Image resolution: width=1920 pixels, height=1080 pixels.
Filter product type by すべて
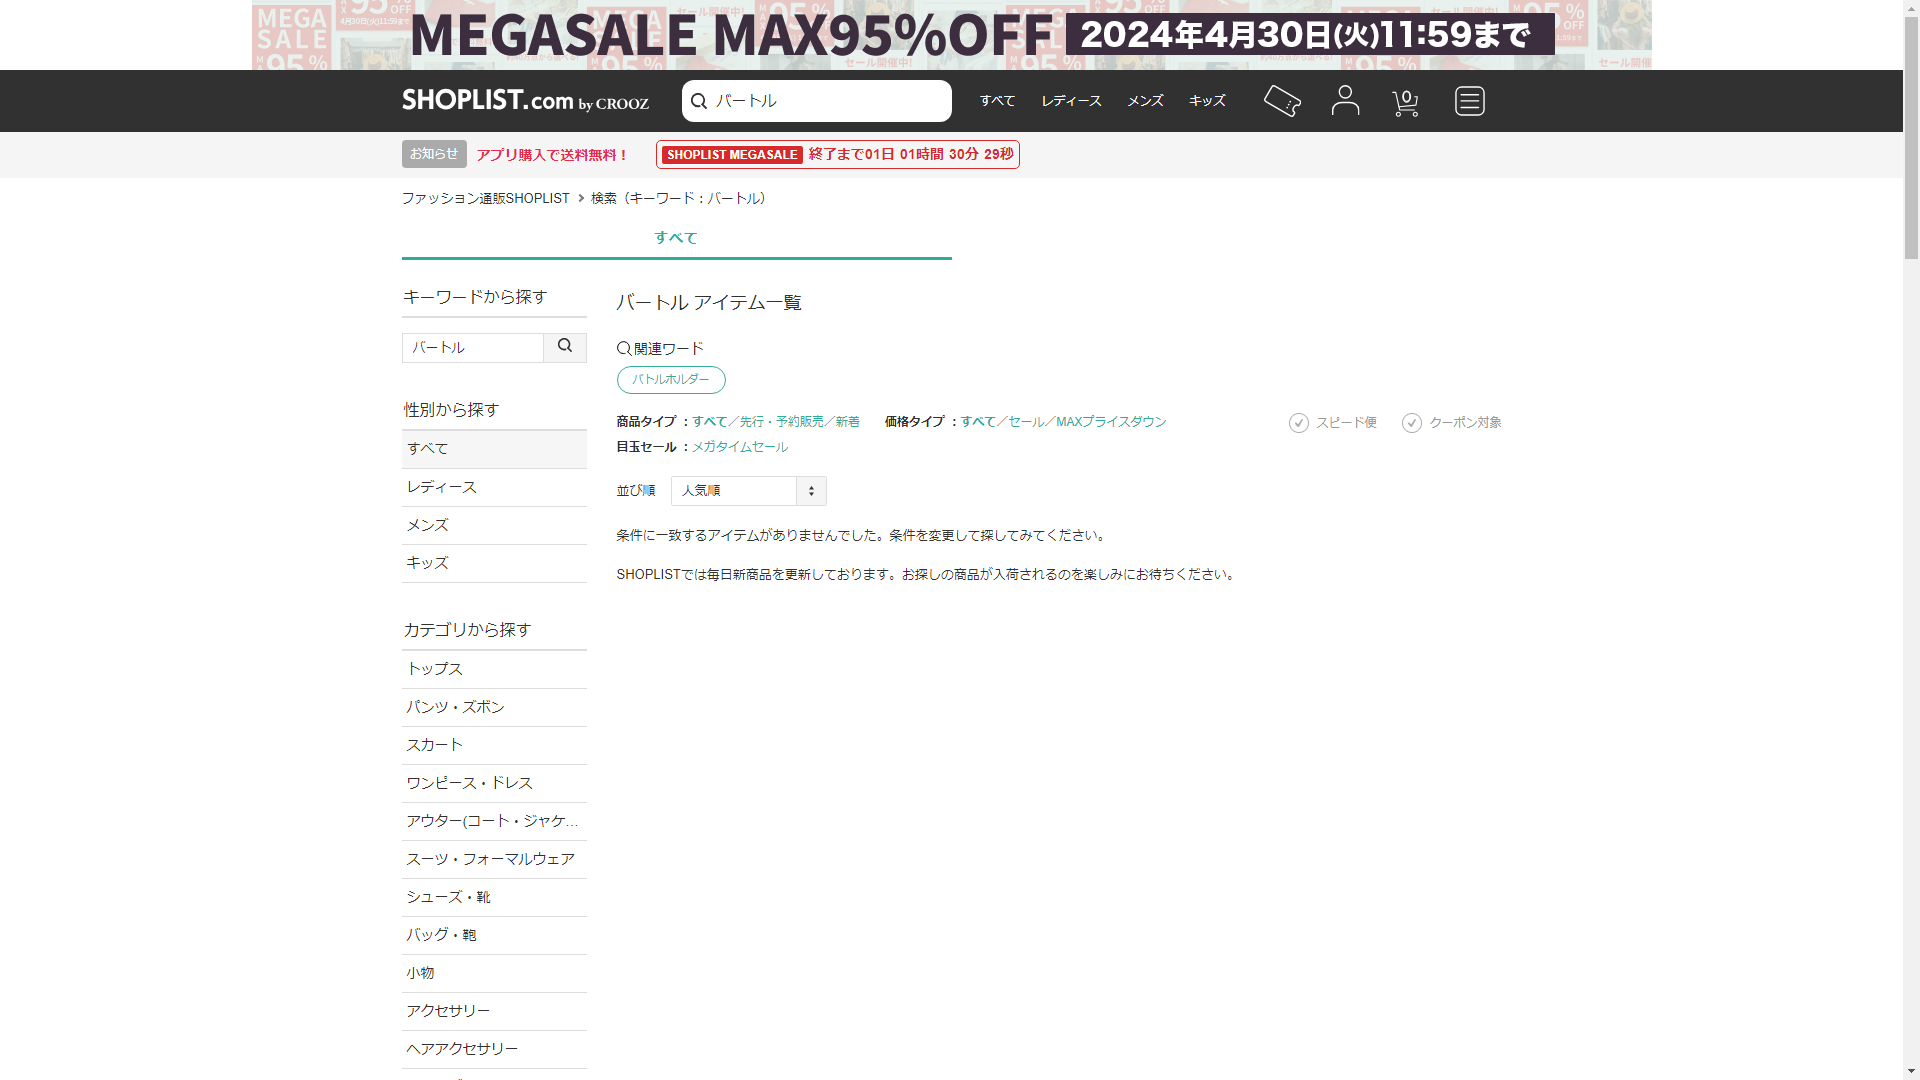[x=710, y=422]
